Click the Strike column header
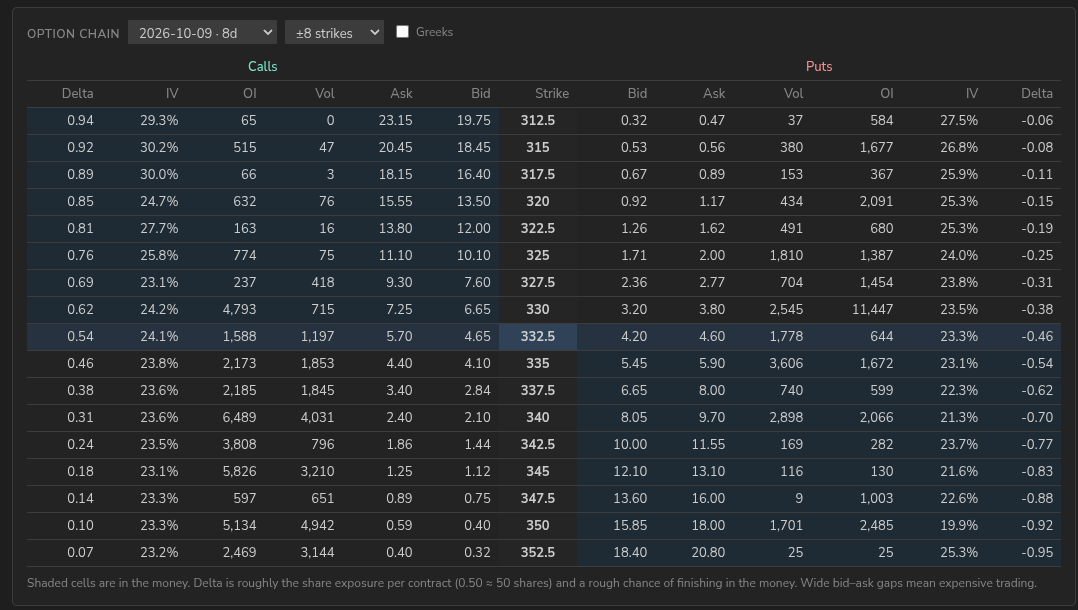The width and height of the screenshot is (1078, 610). point(551,94)
